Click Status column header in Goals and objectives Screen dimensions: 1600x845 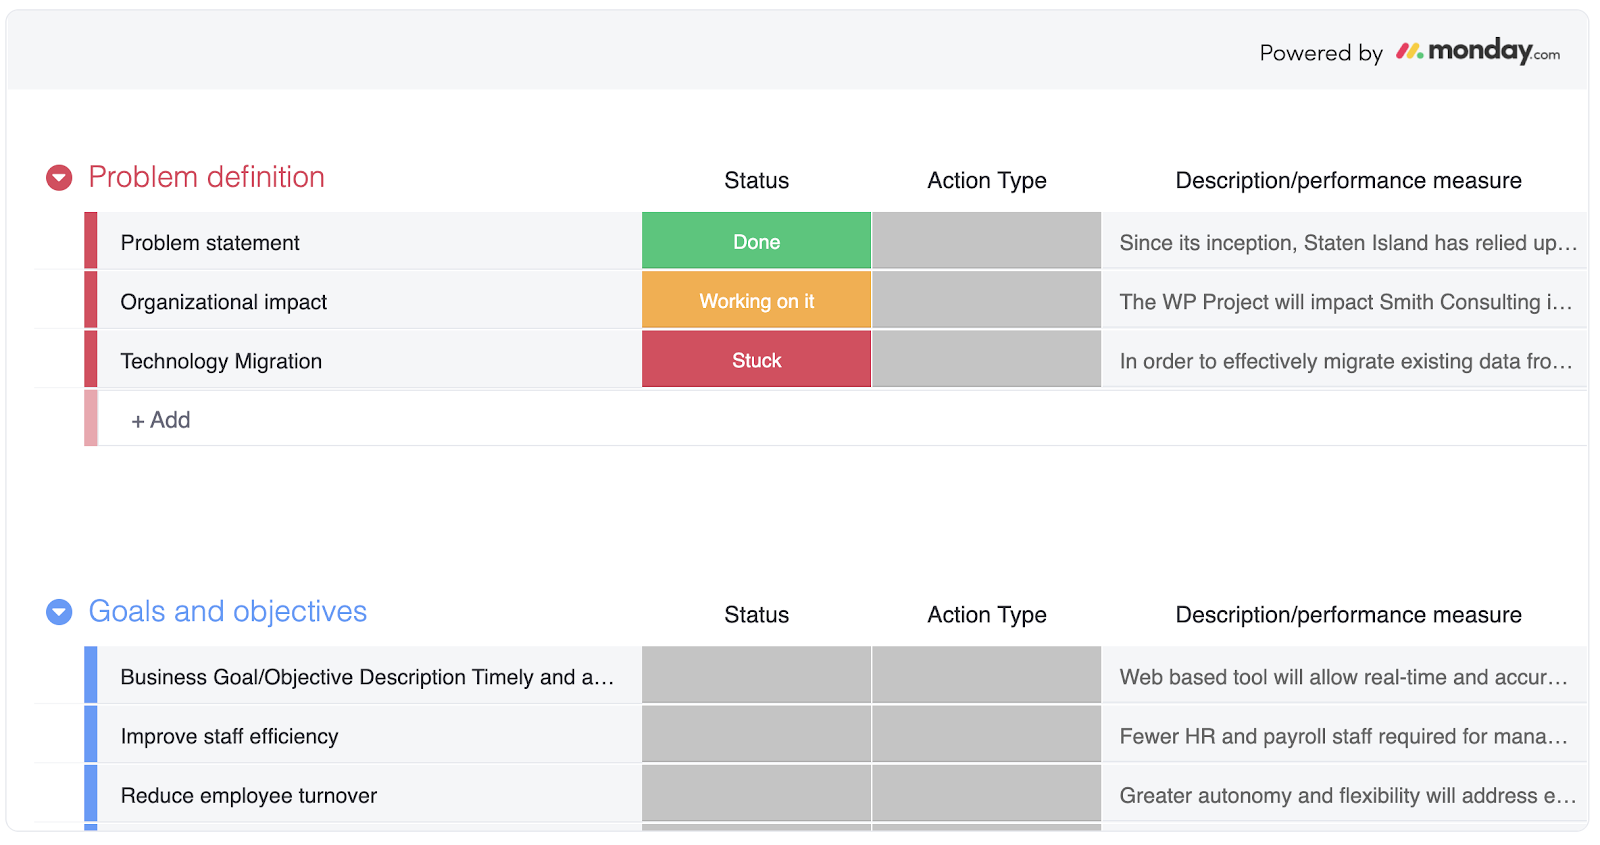[x=756, y=615]
